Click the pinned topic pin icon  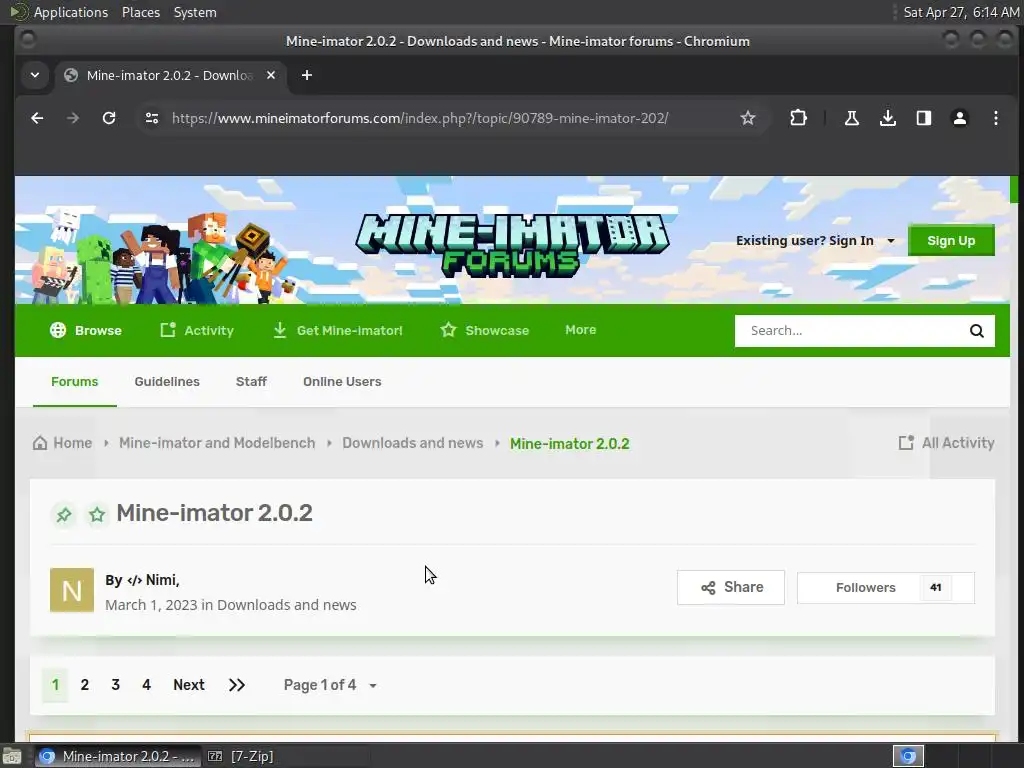[63, 515]
